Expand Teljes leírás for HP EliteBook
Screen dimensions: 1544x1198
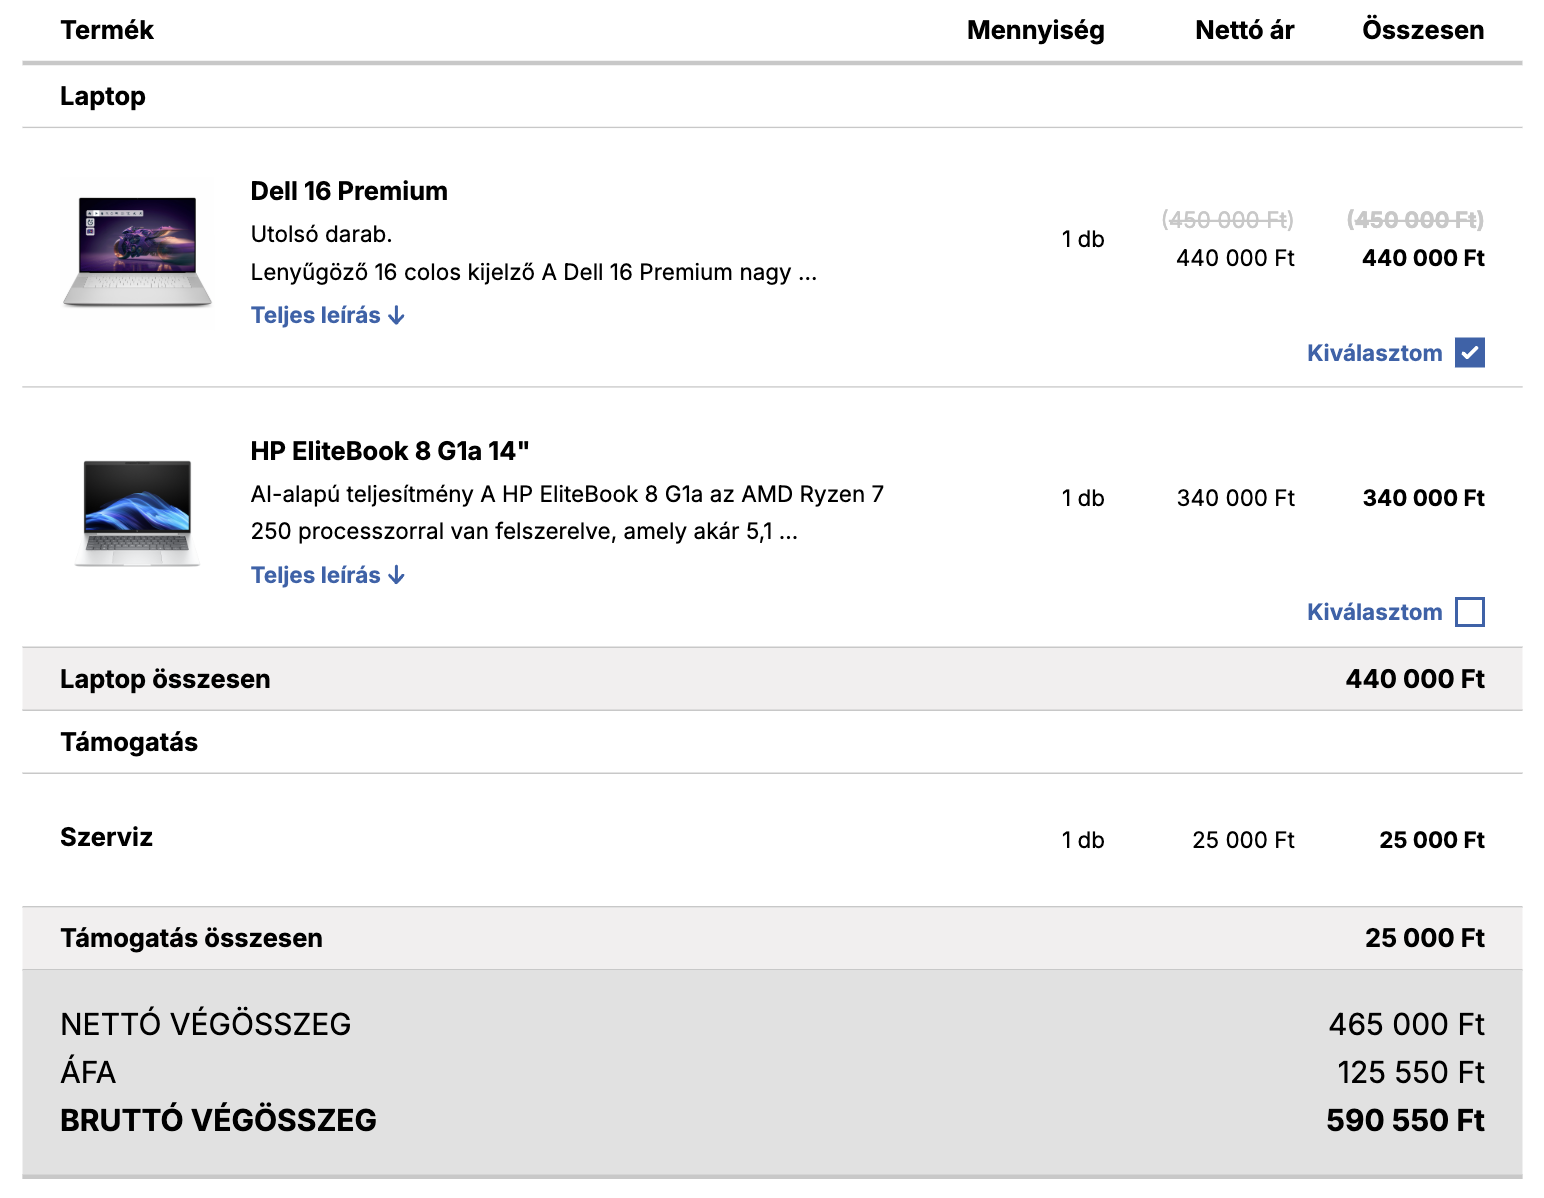(x=316, y=575)
